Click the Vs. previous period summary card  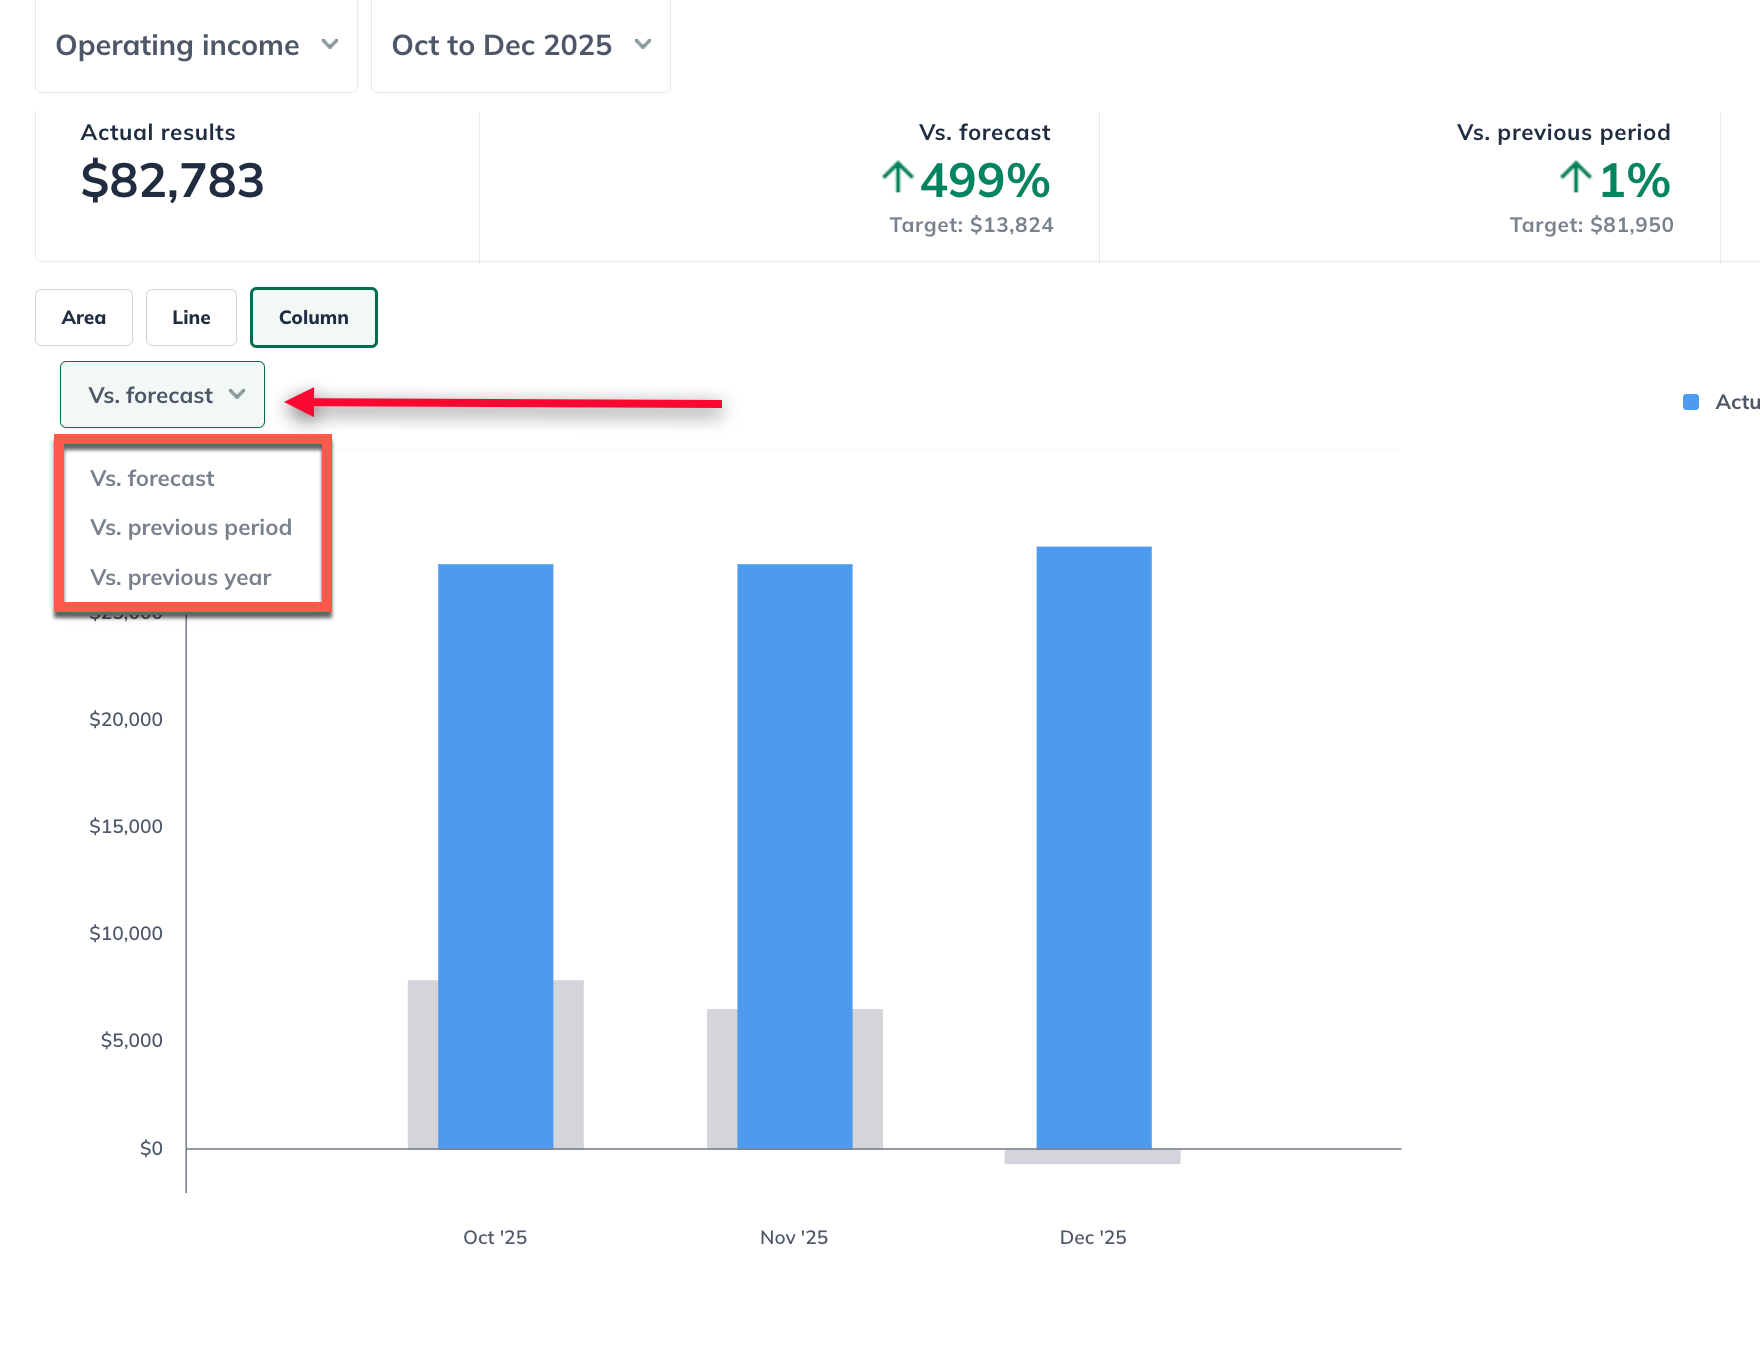tap(1410, 186)
